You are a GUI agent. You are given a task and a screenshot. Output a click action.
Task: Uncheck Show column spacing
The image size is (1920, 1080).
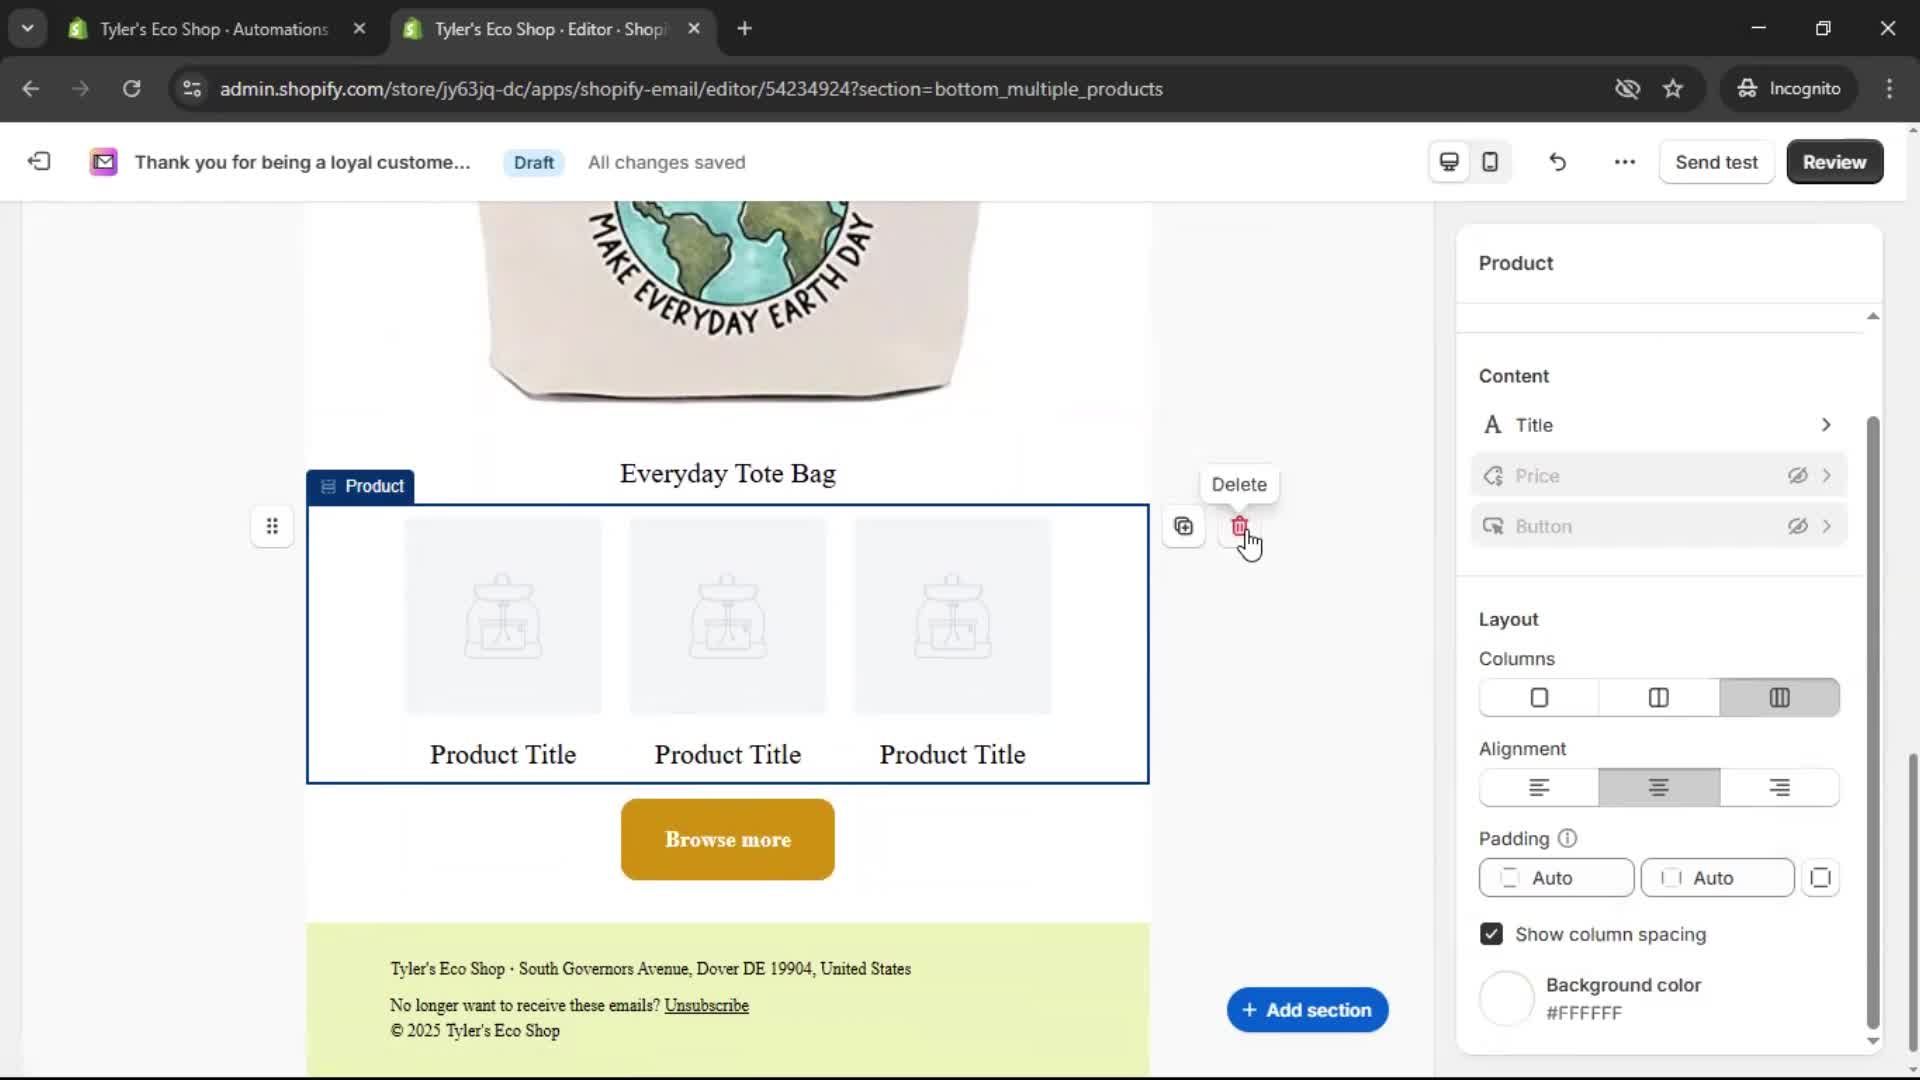coord(1491,933)
